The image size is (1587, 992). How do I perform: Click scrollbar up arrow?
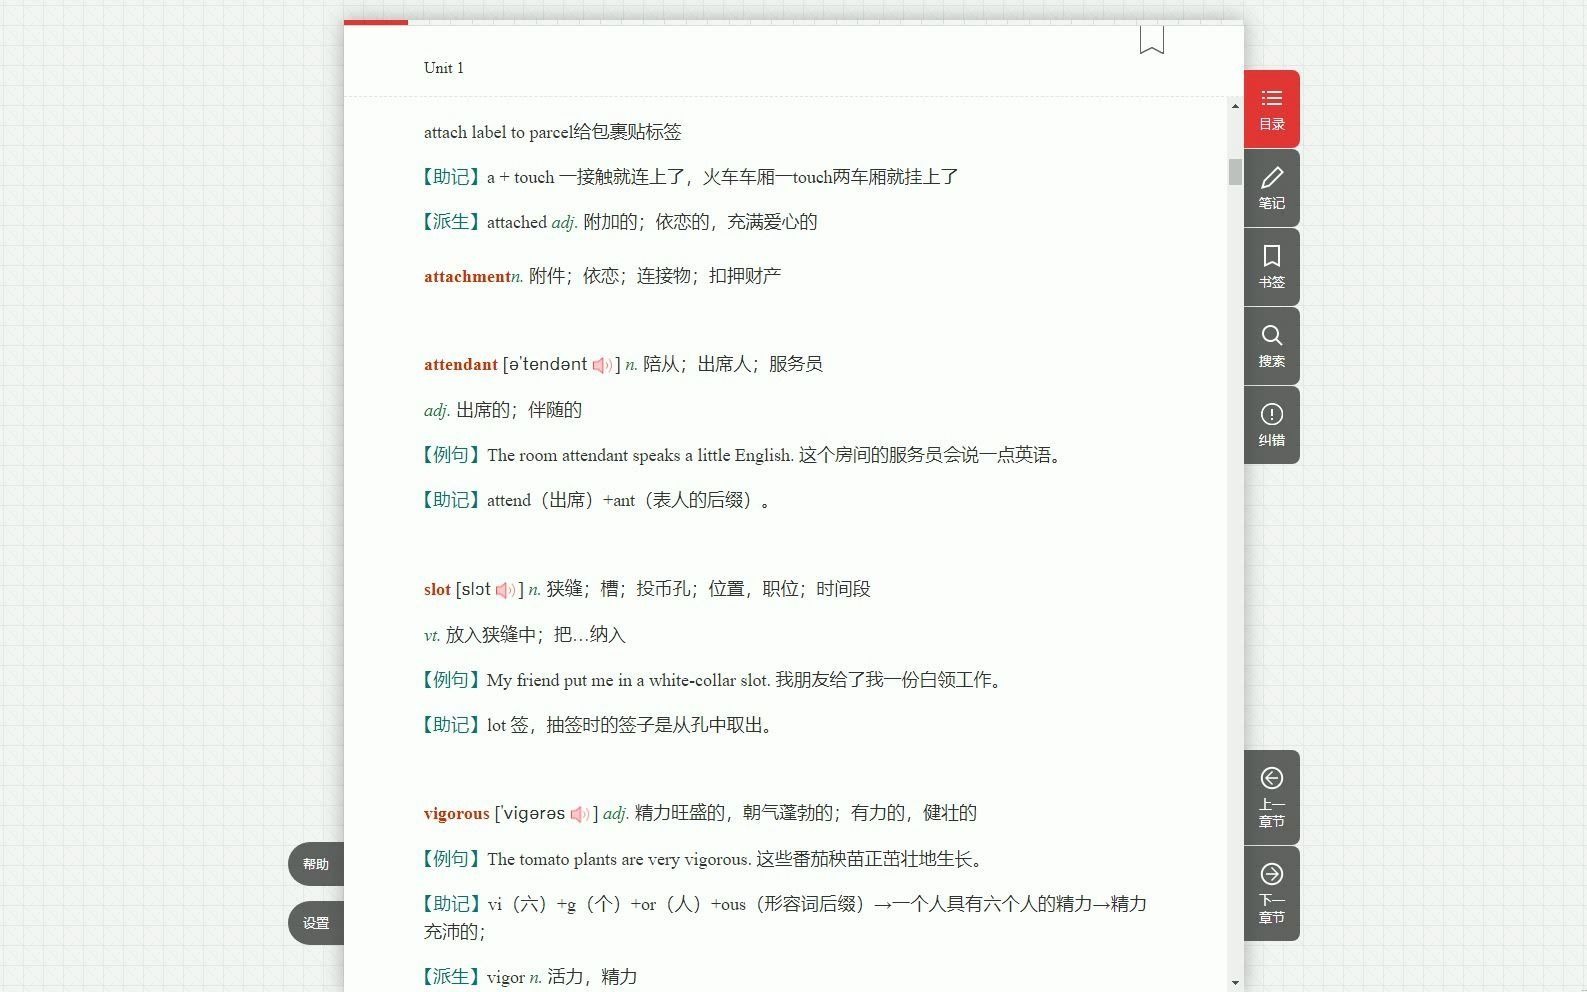pos(1235,106)
